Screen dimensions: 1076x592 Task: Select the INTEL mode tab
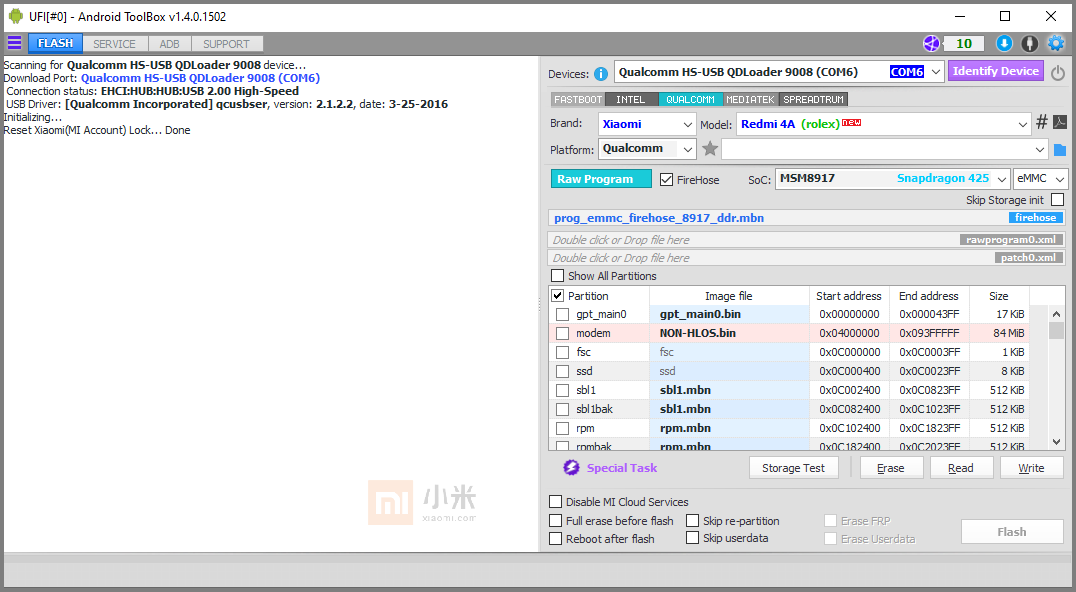coord(631,99)
